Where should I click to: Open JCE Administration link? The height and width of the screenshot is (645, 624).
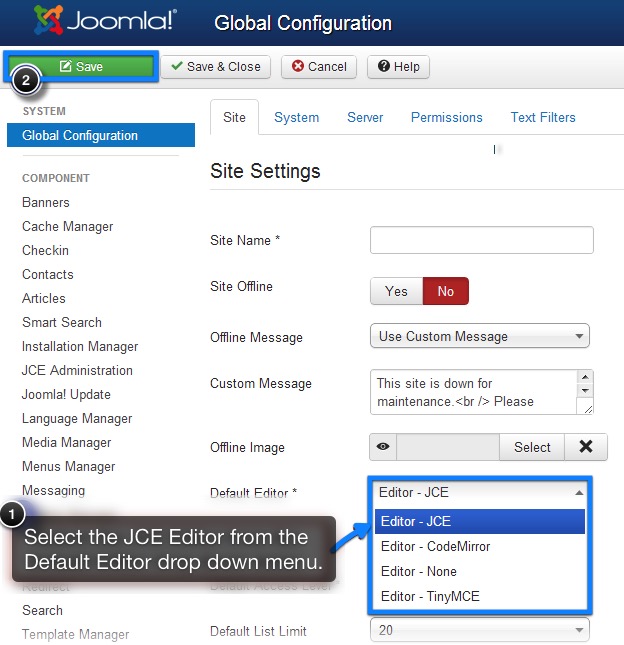pos(77,370)
